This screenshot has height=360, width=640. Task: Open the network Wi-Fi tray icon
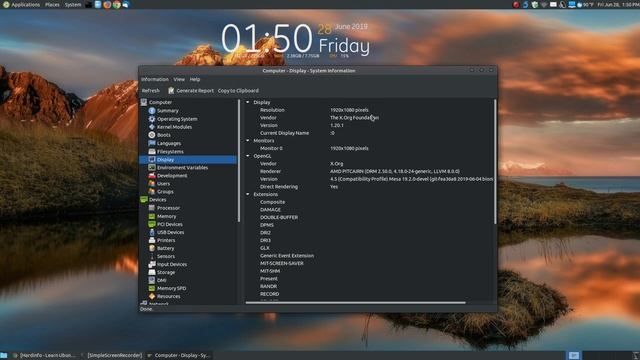click(544, 4)
